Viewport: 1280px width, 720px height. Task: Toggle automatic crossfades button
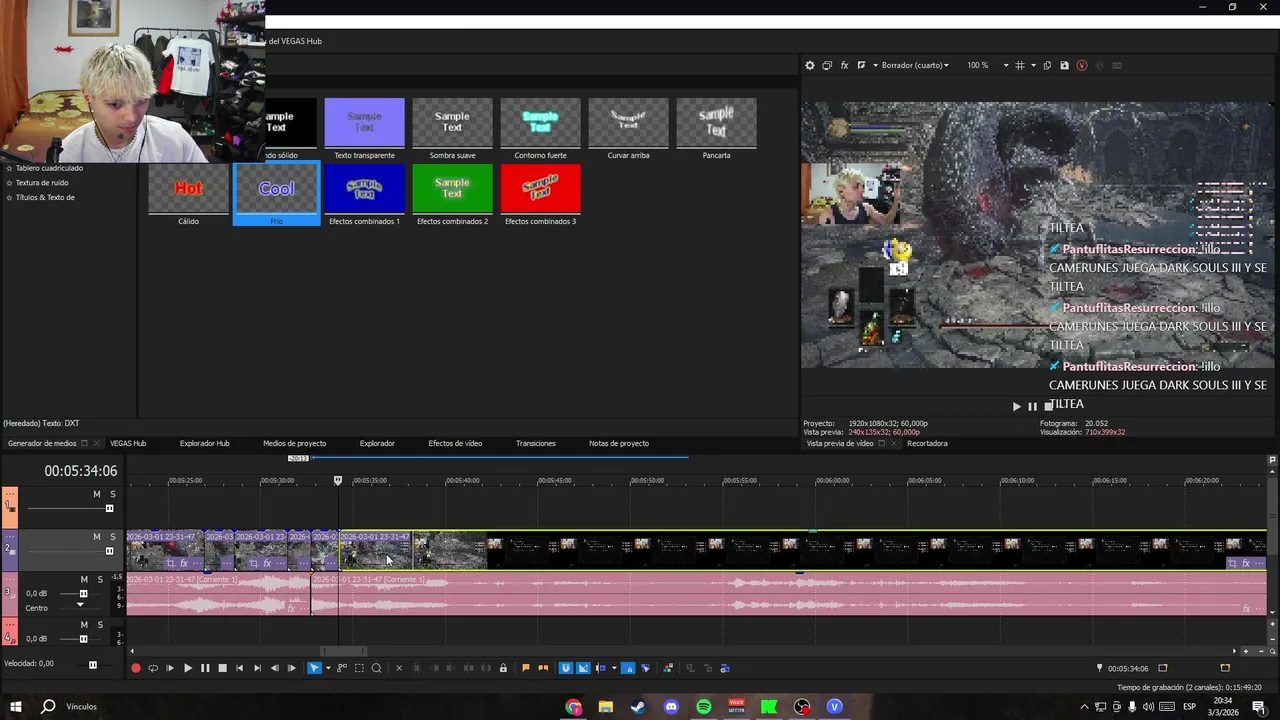[x=583, y=668]
